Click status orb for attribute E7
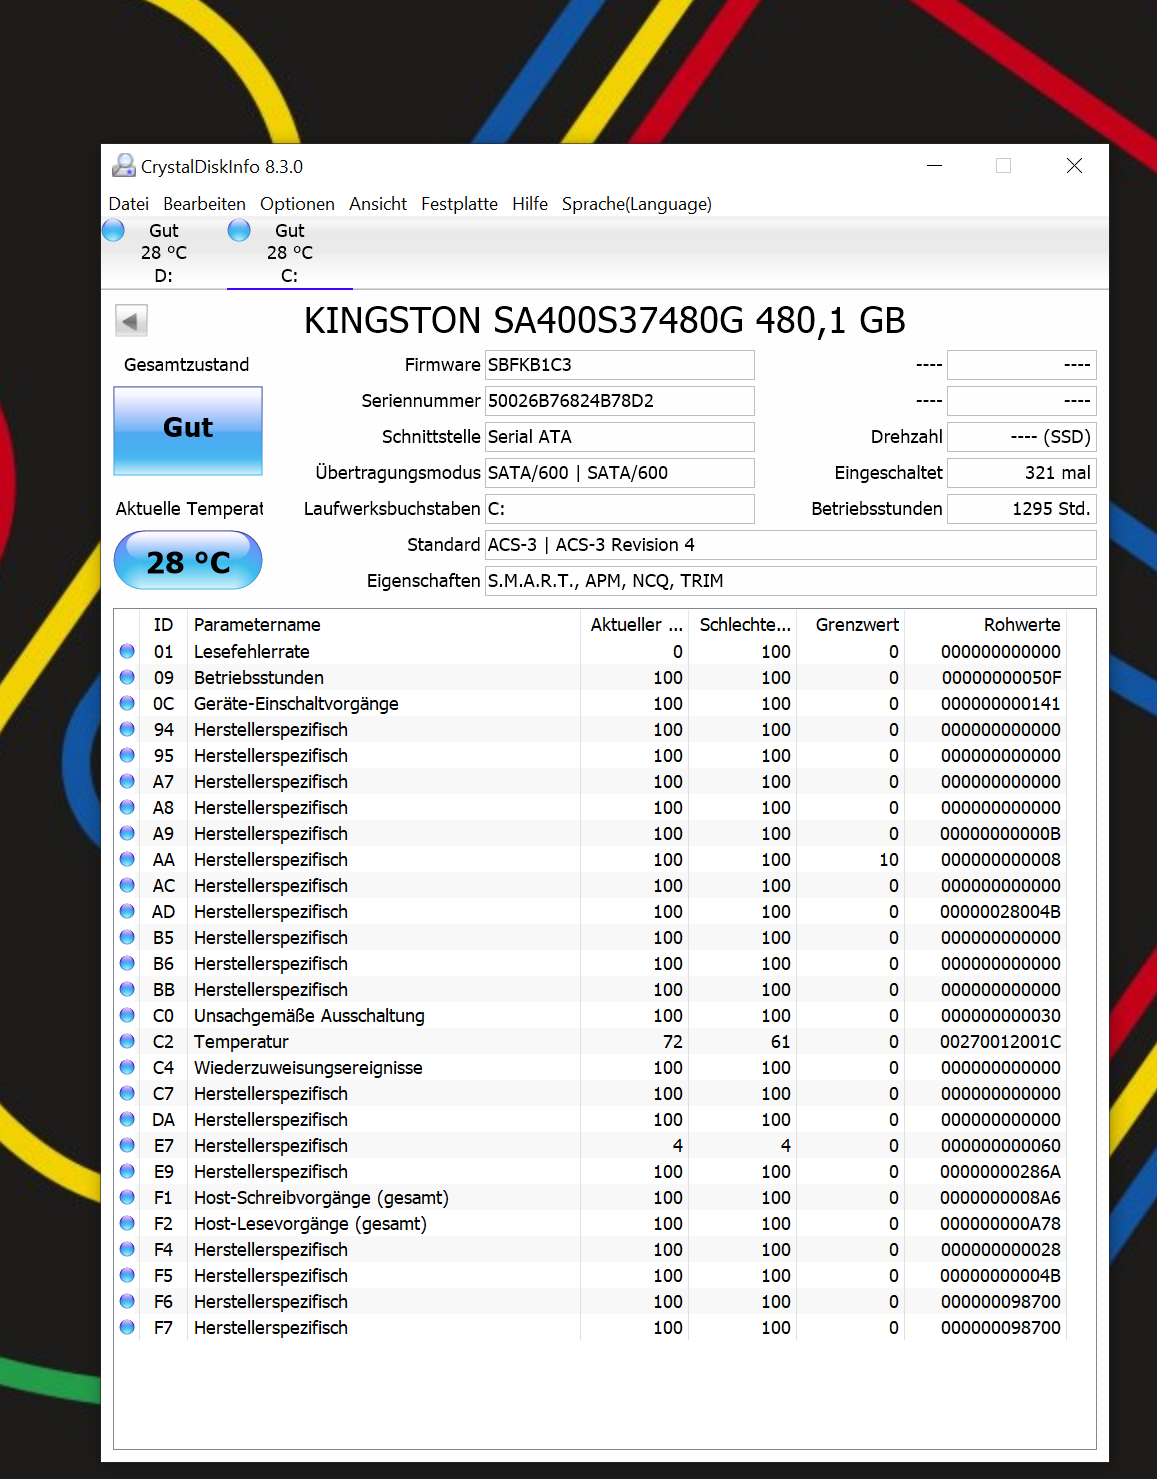The width and height of the screenshot is (1157, 1479). coord(127,1145)
